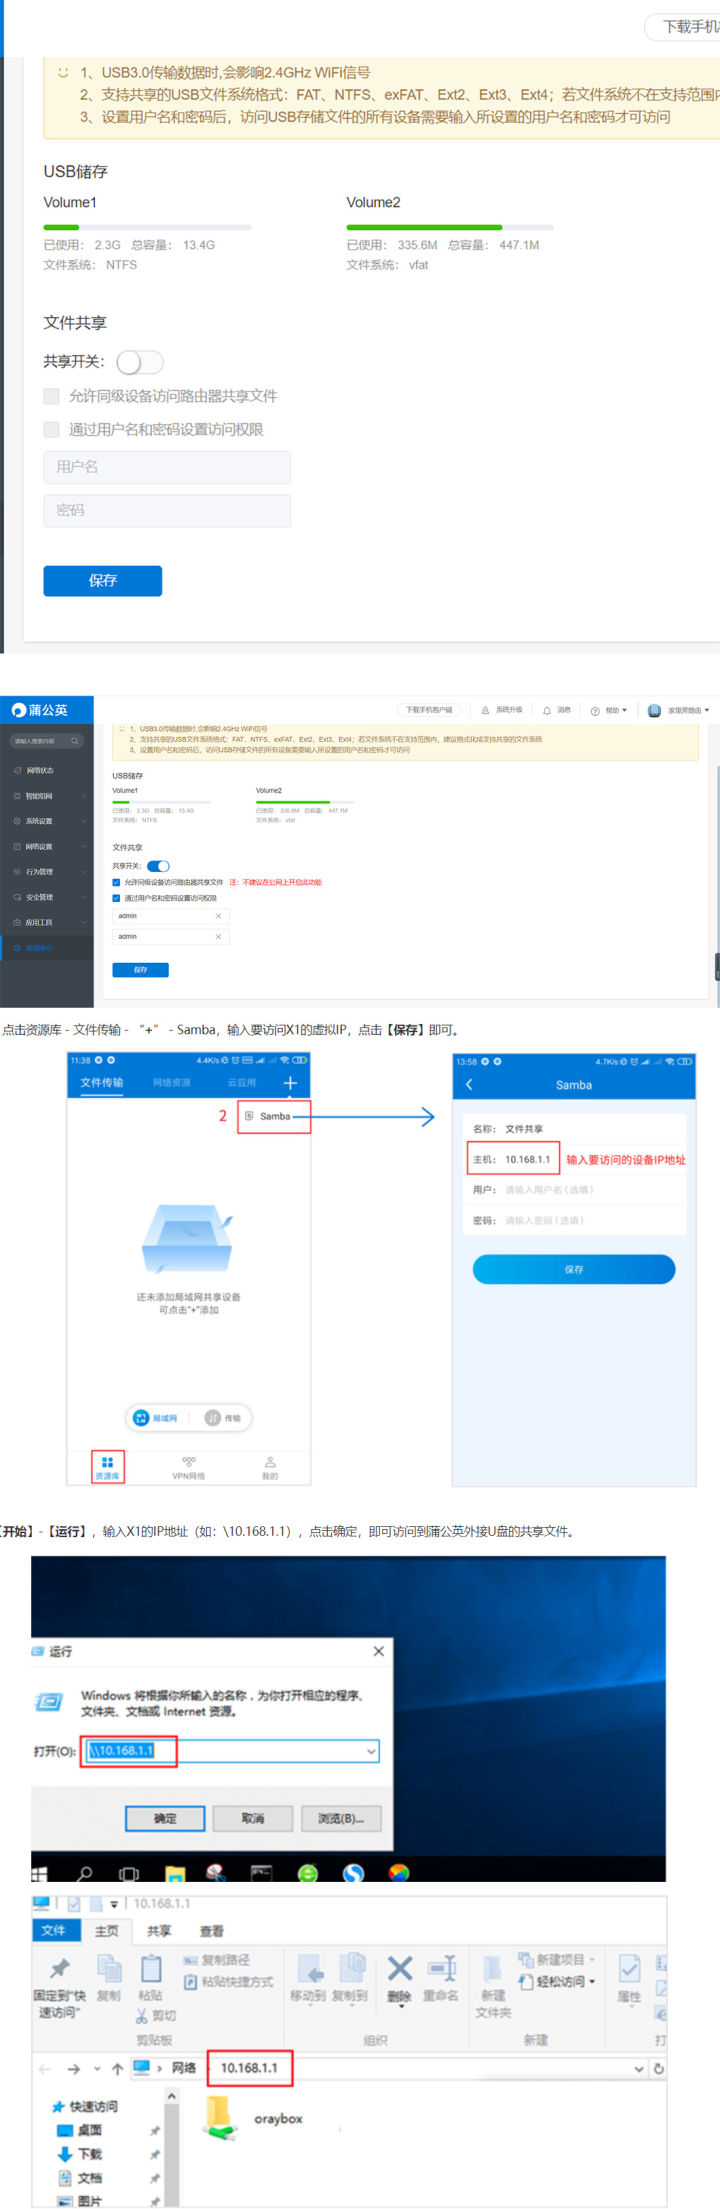Tap 保存 on Samba screen
Screen dimensions: 720x2209
(574, 1269)
